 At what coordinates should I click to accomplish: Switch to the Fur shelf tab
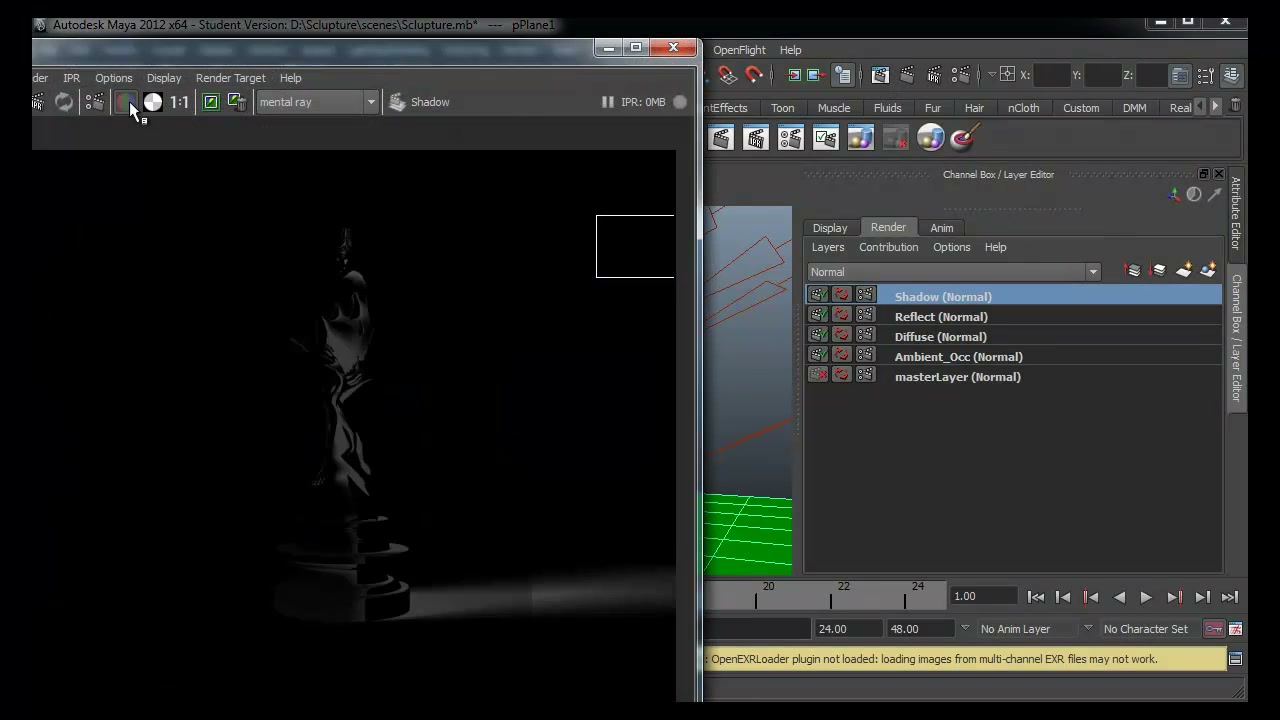click(933, 108)
